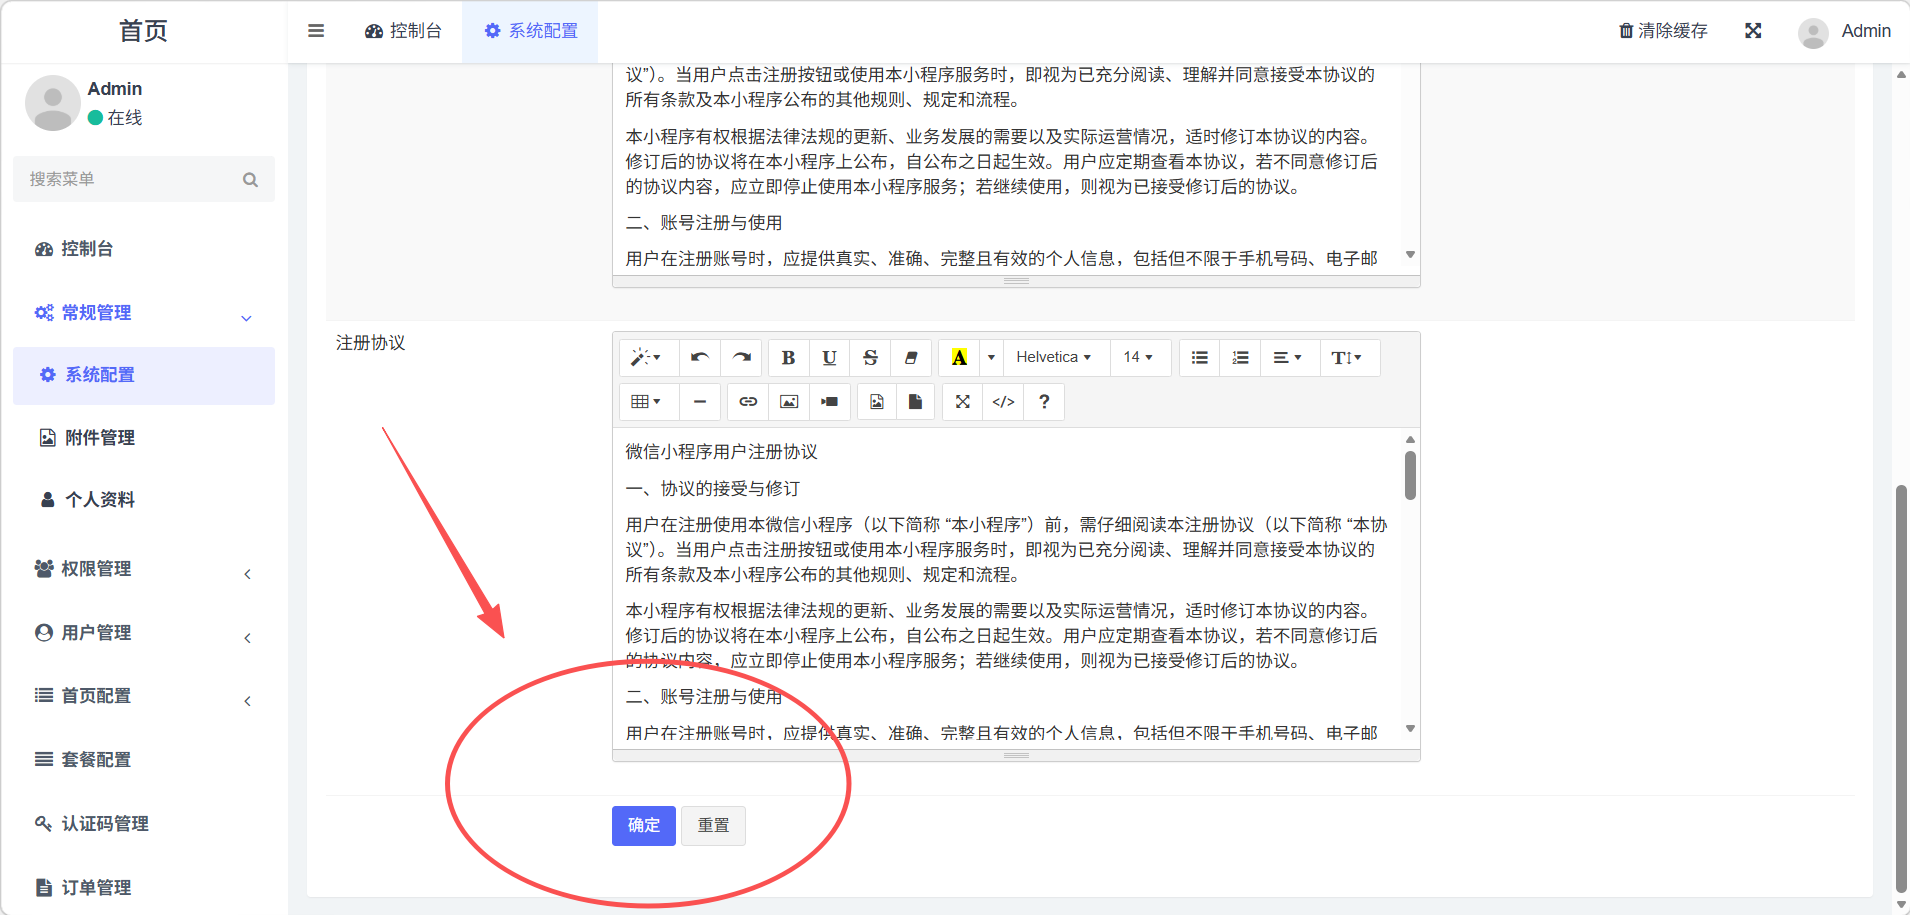Click the undo arrow icon
This screenshot has width=1910, height=915.
[700, 358]
